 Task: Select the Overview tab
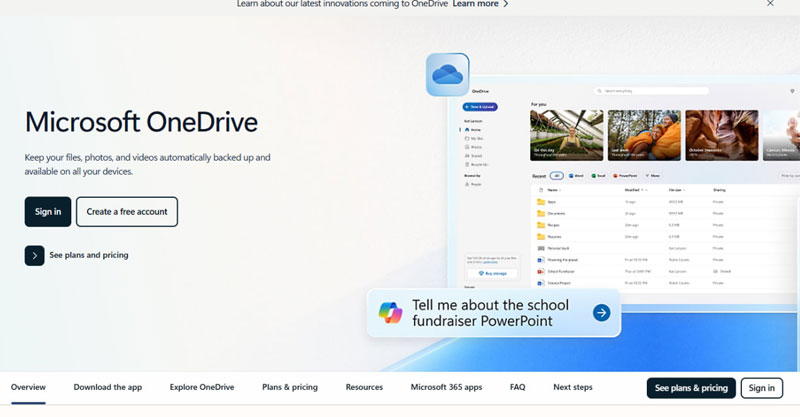pyautogui.click(x=29, y=387)
